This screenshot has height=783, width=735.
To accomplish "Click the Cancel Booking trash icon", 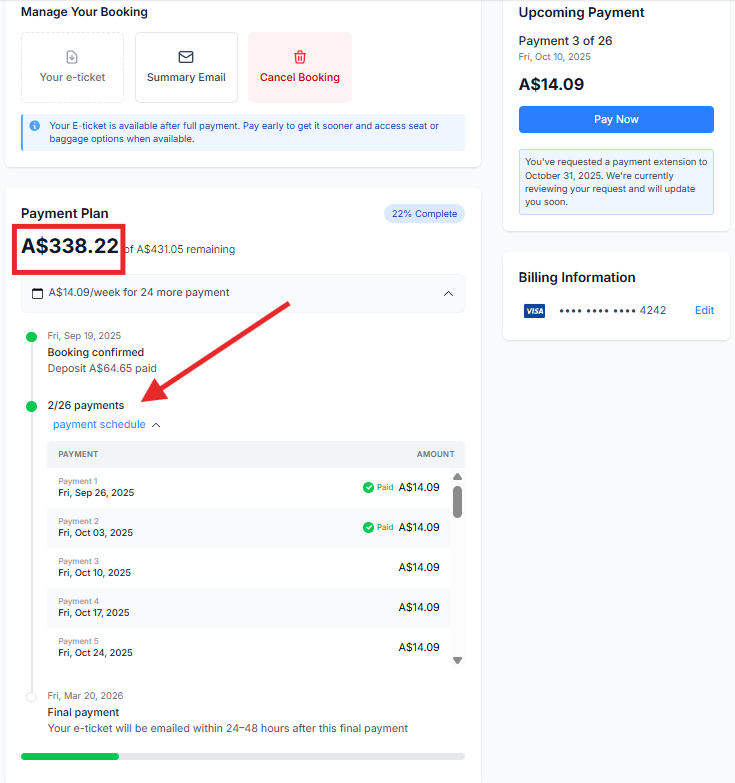I will [300, 57].
